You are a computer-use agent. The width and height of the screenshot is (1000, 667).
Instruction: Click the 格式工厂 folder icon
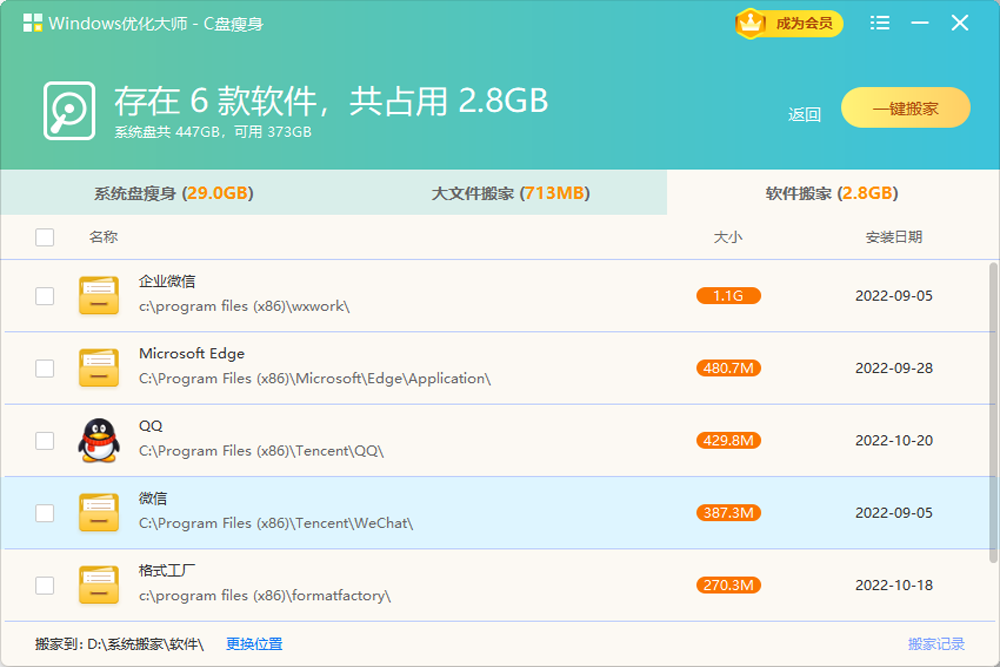[99, 585]
